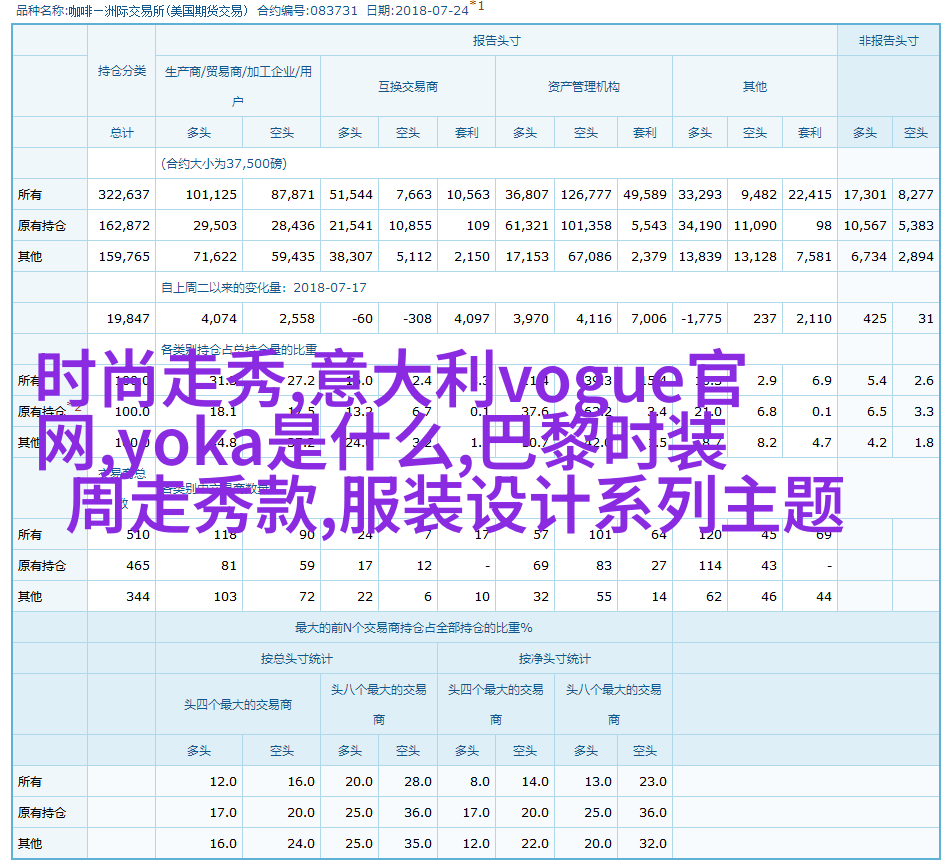Click the value 28,436
This screenshot has height=867, width=950.
293,225
